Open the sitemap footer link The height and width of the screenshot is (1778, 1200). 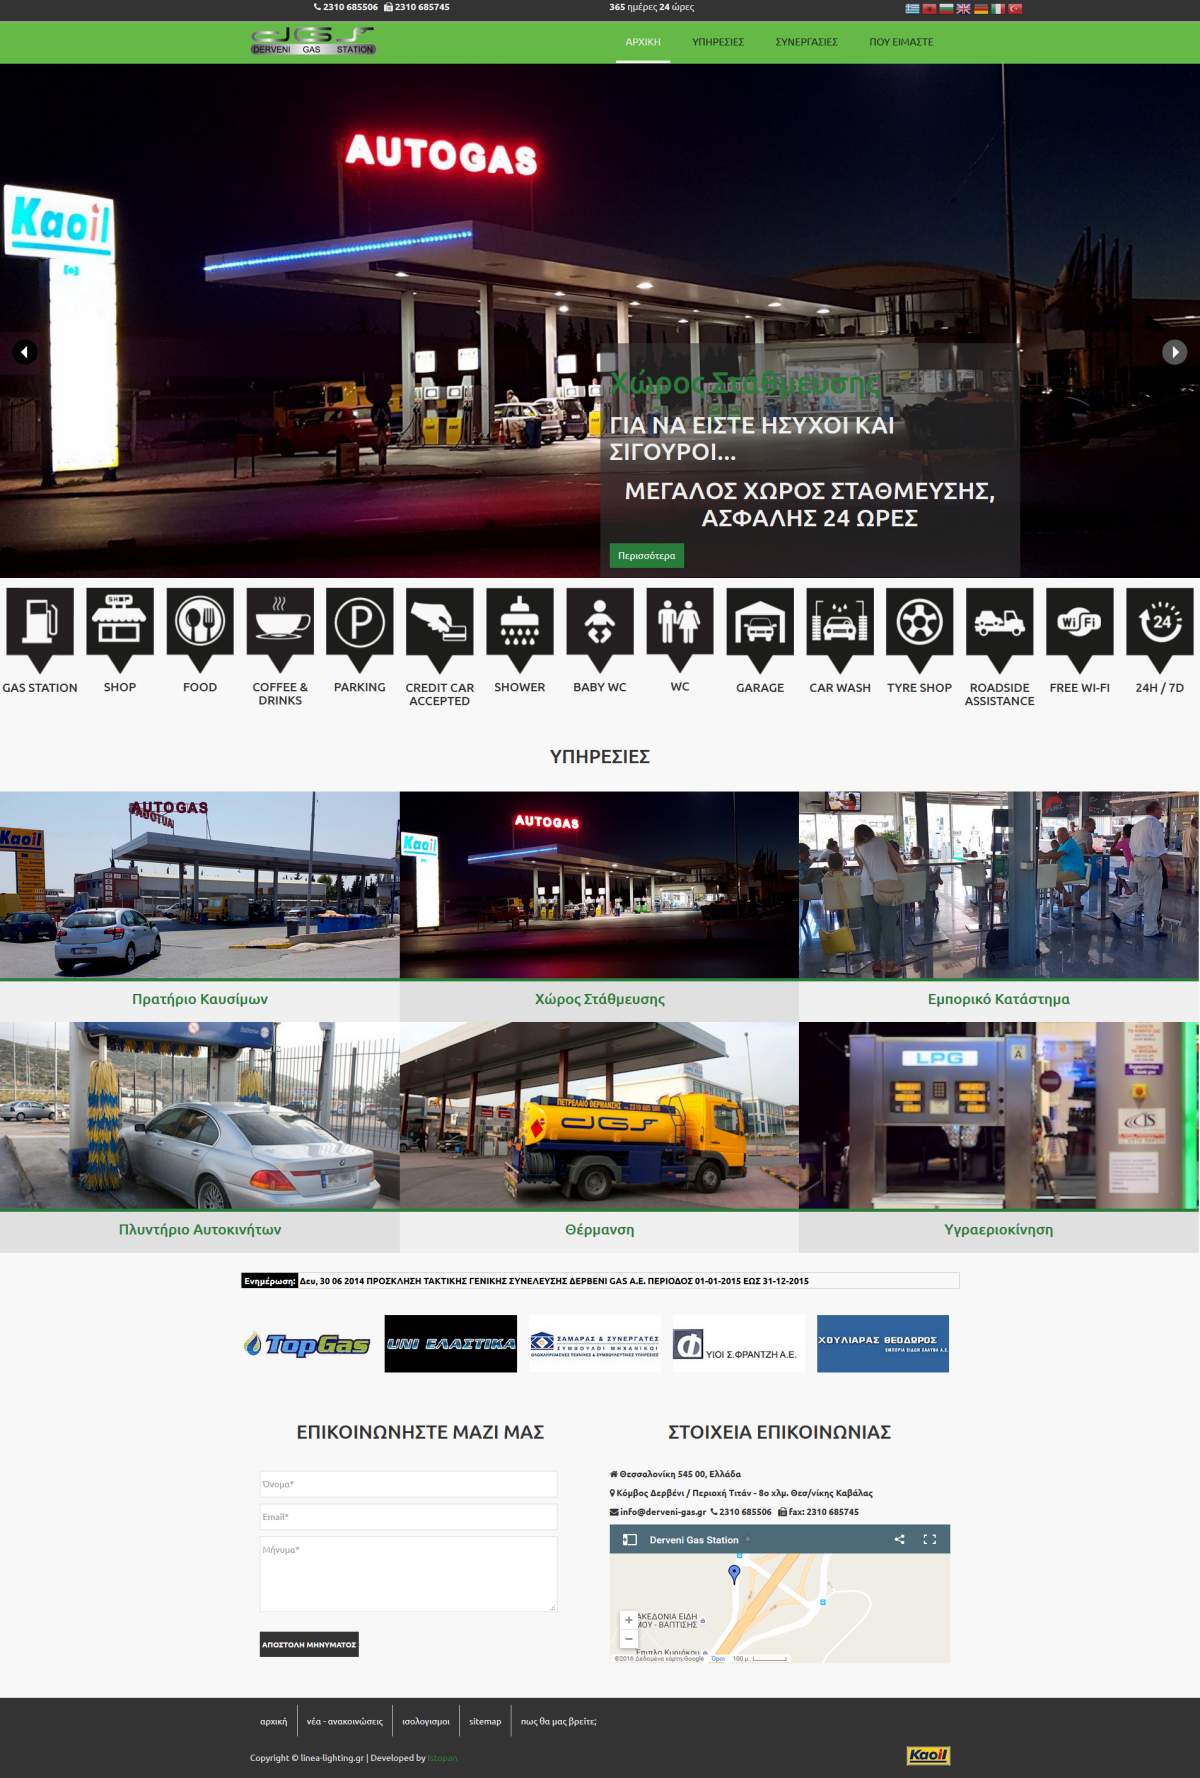pos(485,1721)
